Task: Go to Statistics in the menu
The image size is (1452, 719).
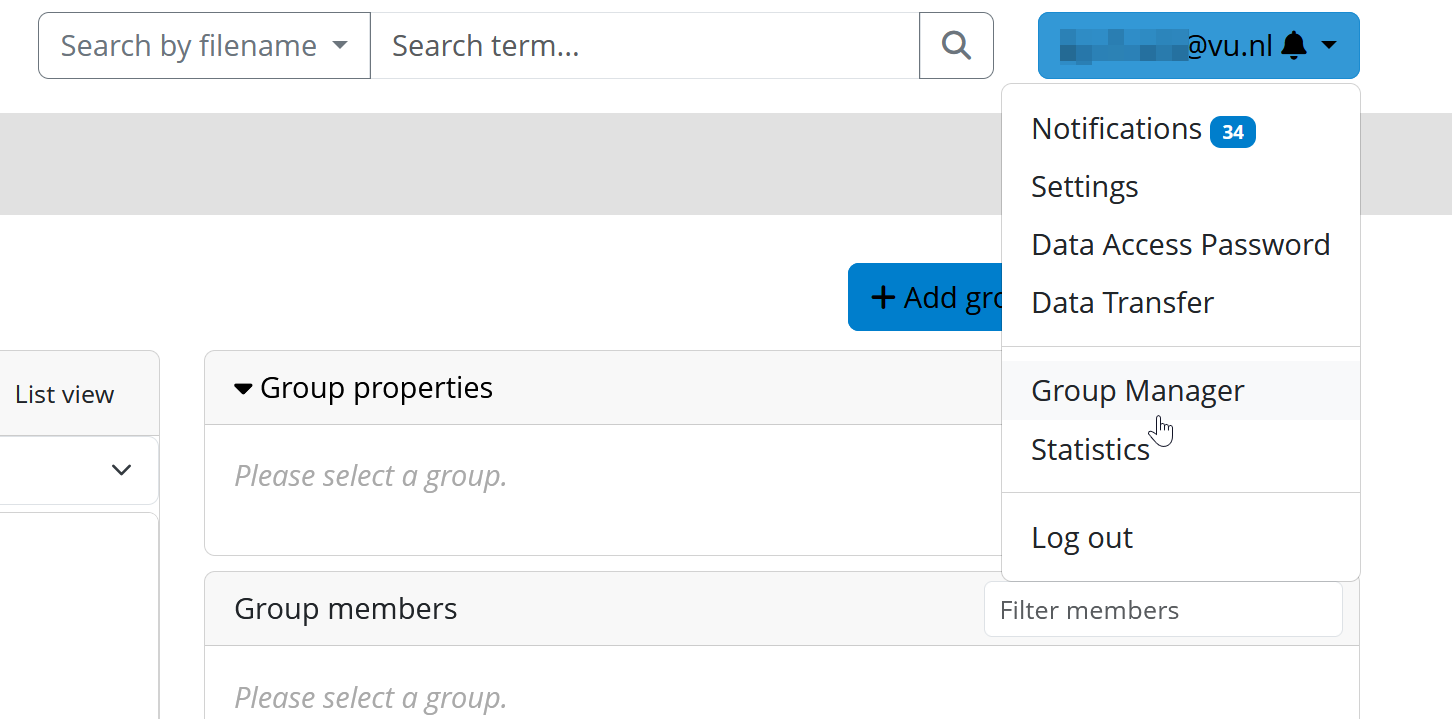Action: (1090, 450)
